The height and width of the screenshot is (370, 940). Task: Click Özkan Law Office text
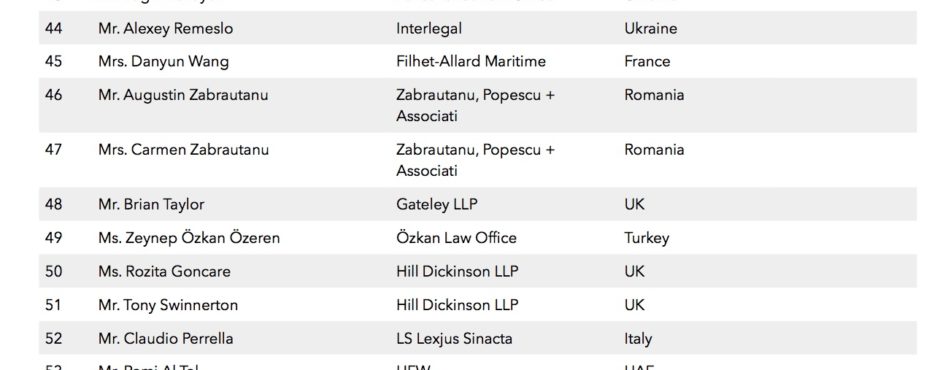click(x=456, y=237)
